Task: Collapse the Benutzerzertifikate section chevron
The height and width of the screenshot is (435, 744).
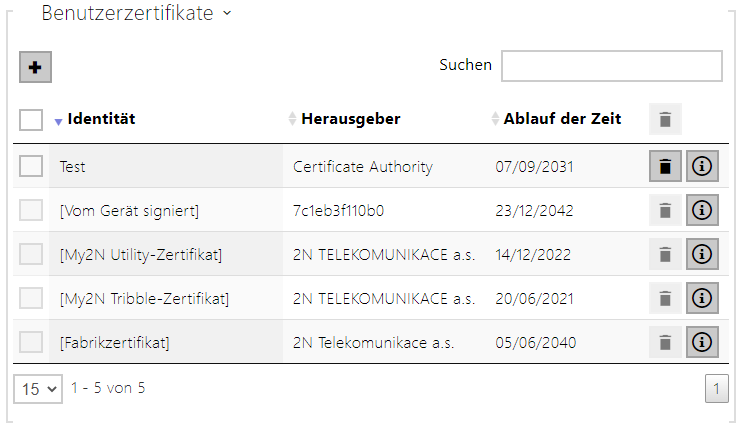Action: click(227, 13)
